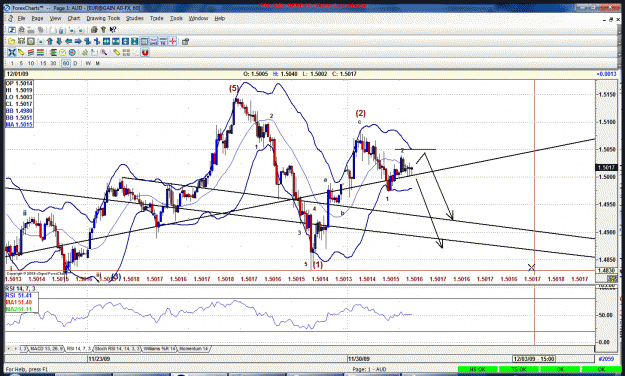Open the File menu
Screen dimensions: 625x376
click(x=21, y=18)
